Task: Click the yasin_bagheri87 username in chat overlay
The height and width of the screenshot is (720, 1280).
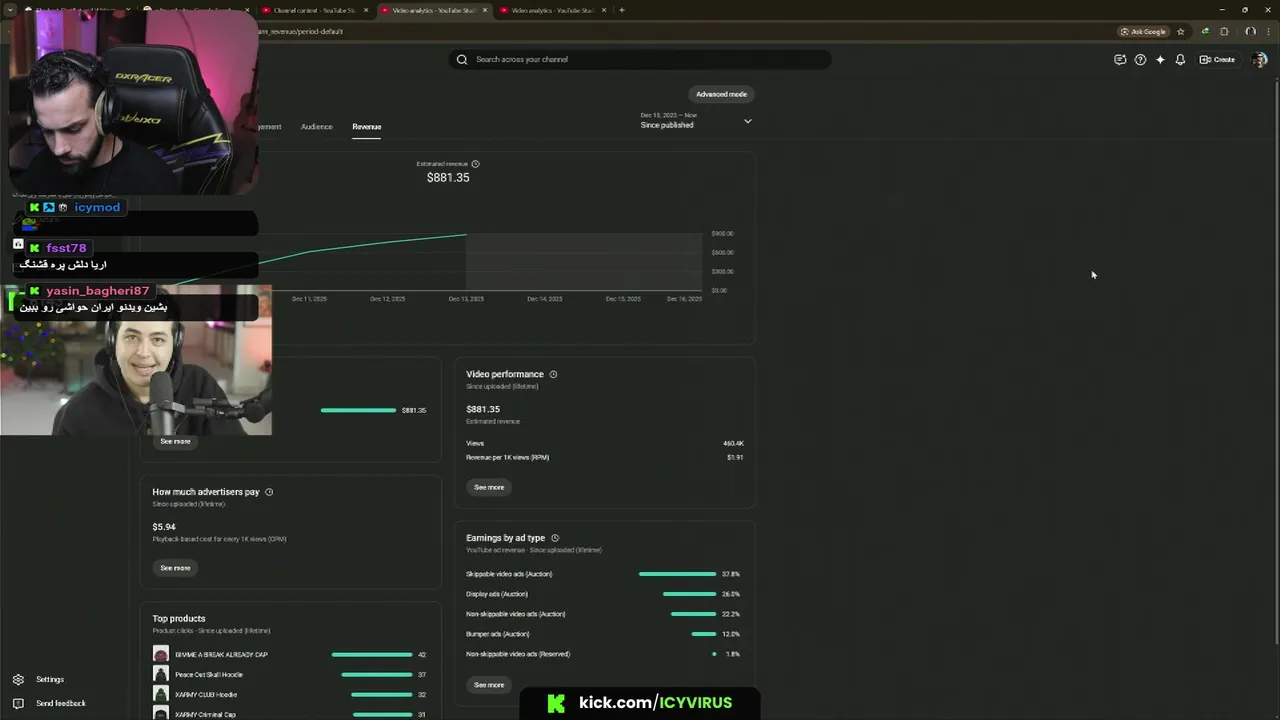Action: click(97, 291)
